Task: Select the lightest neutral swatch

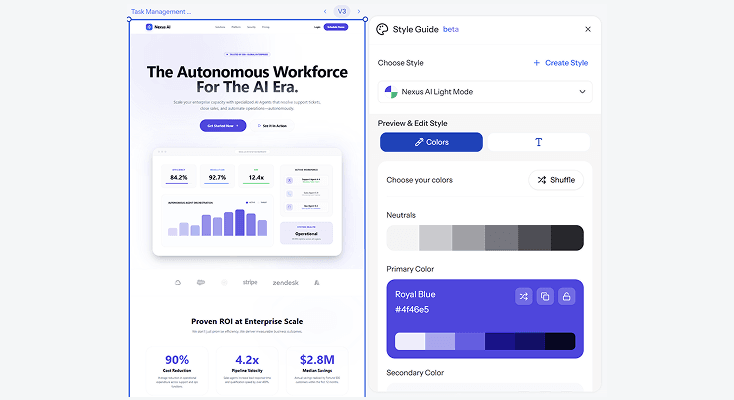Action: click(403, 238)
